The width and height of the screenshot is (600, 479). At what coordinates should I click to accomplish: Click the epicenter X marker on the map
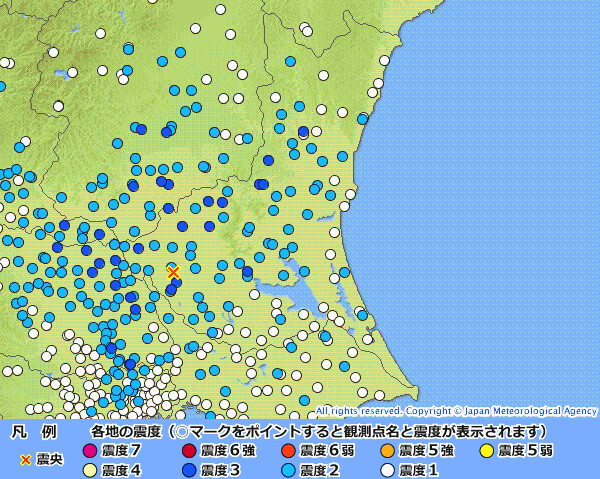pyautogui.click(x=173, y=273)
